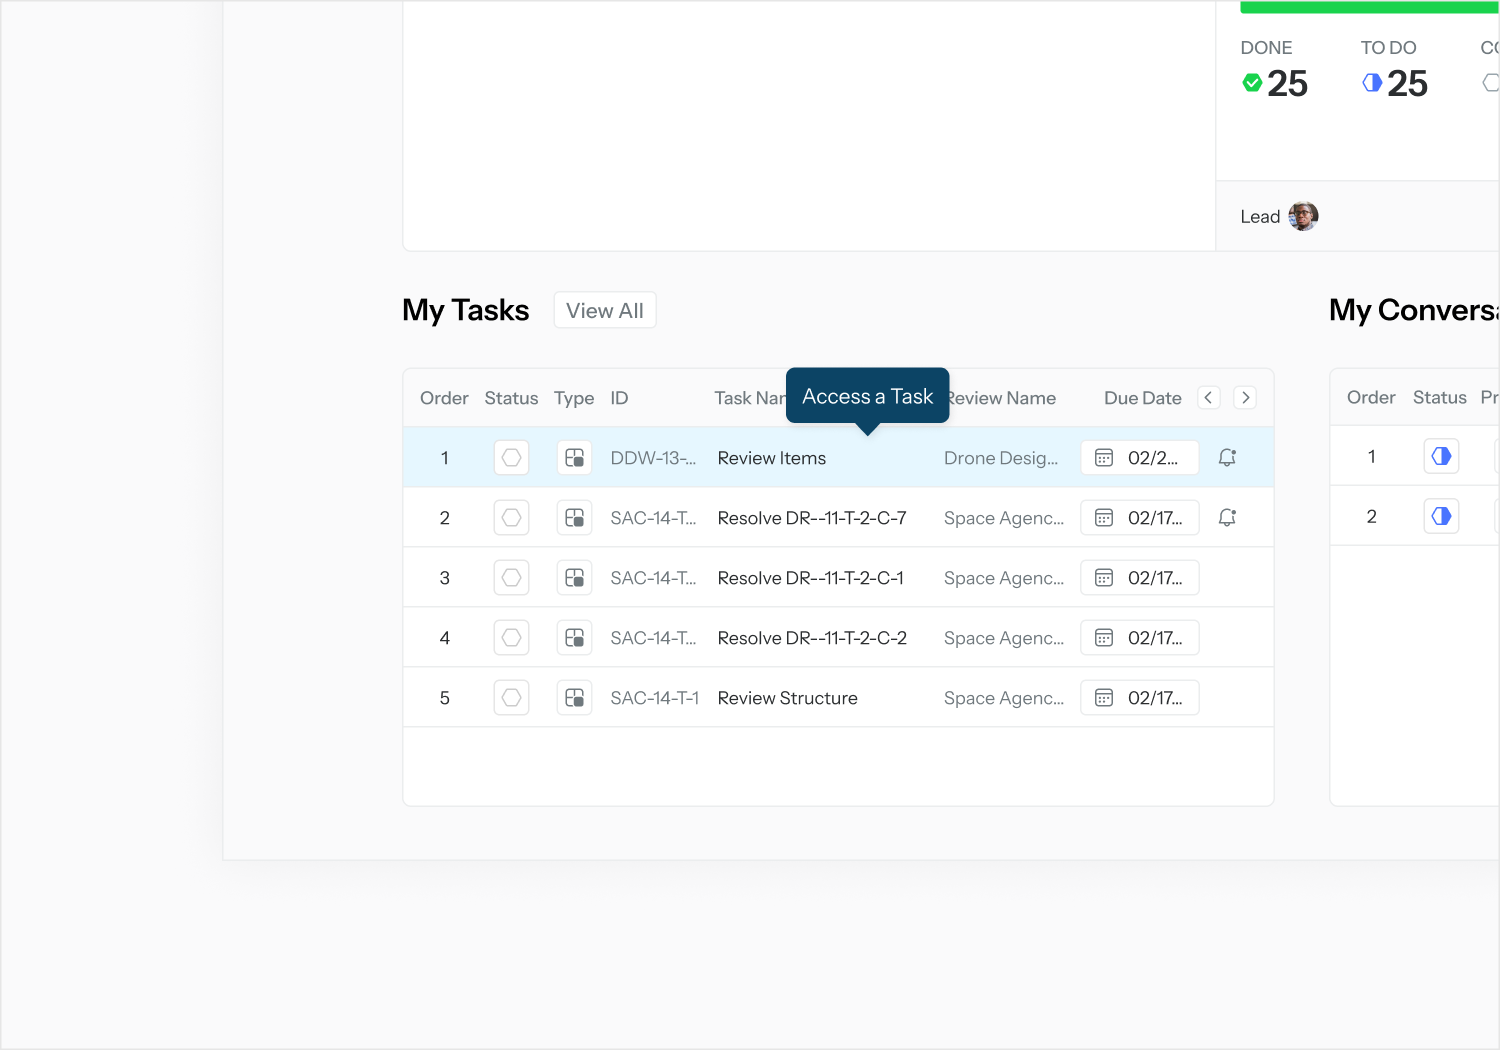Sort by the Status column in My Tasks
This screenshot has height=1050, width=1500.
511,398
